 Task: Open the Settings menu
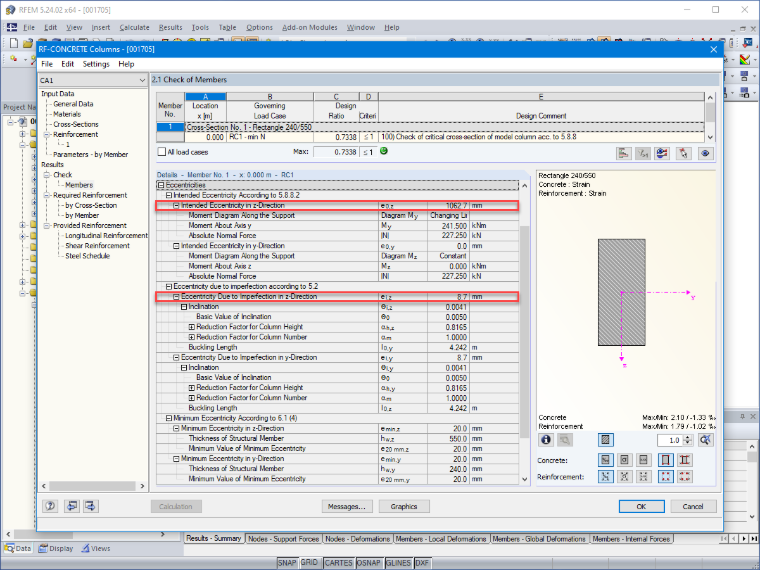coord(96,64)
